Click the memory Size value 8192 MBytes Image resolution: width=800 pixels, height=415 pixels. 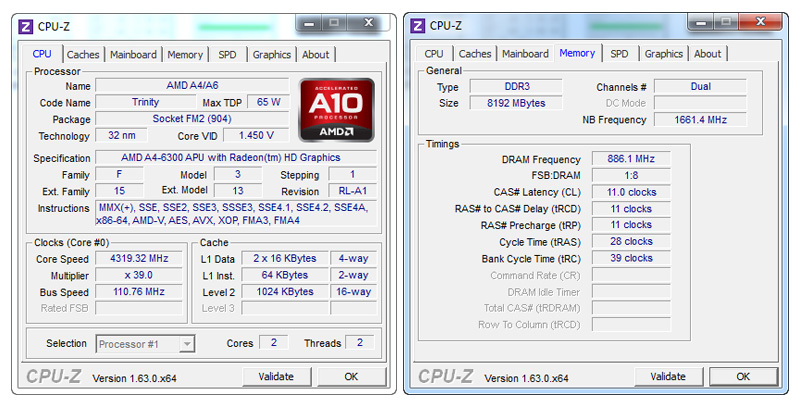click(x=516, y=103)
